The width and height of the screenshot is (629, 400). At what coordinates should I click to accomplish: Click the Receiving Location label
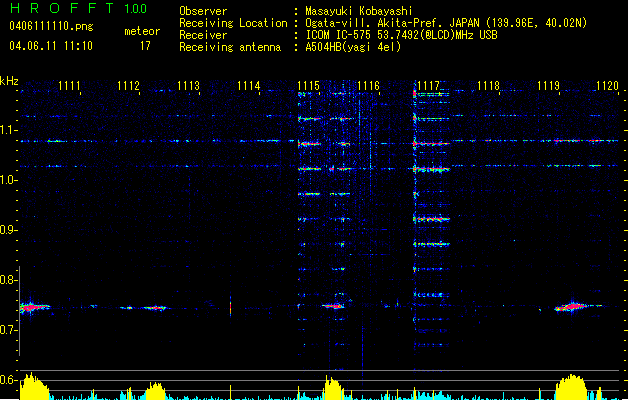233,23
